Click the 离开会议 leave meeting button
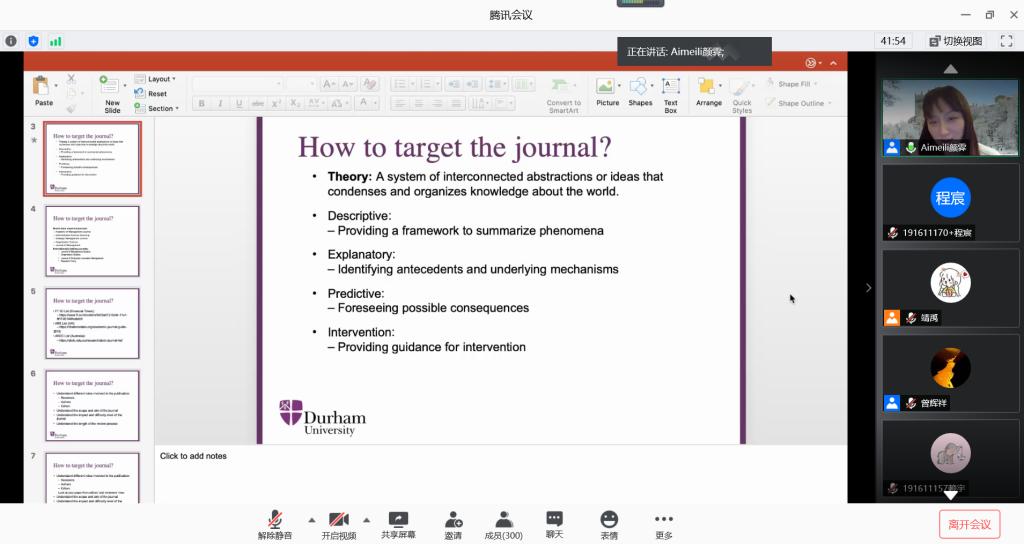The width and height of the screenshot is (1024, 544). (x=969, y=524)
